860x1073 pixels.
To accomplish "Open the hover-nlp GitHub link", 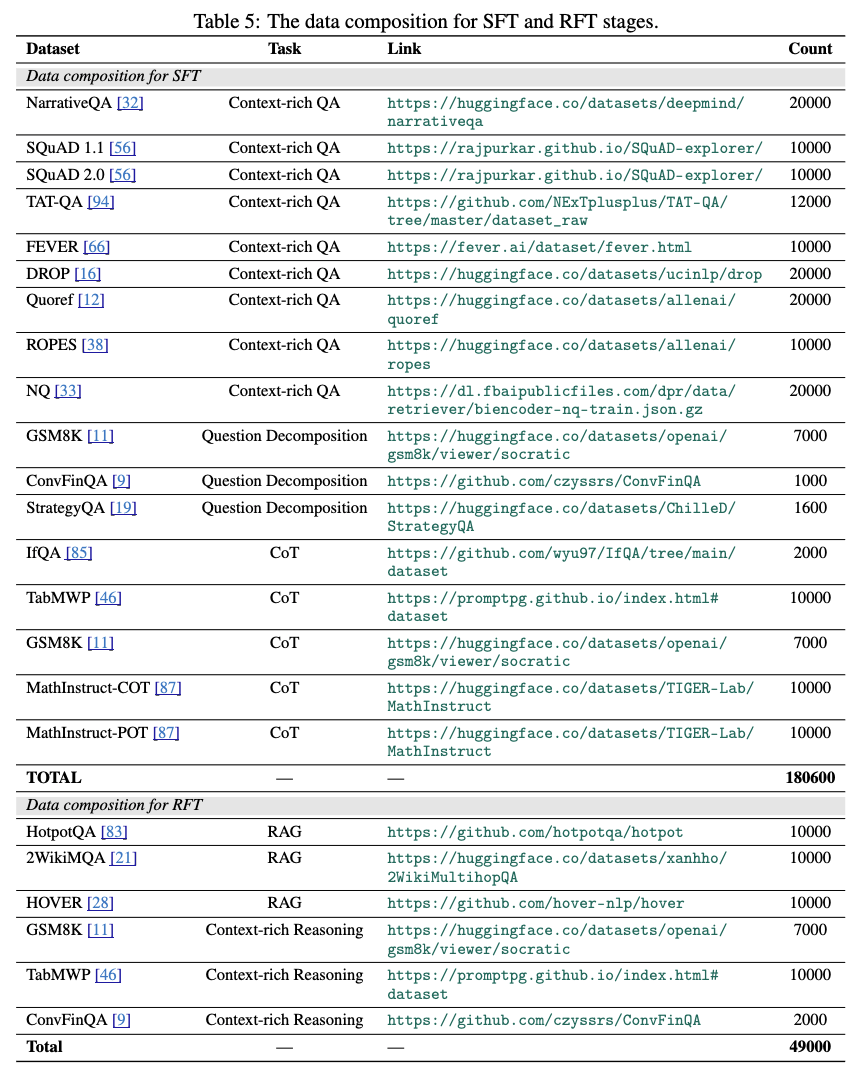I will pos(535,903).
